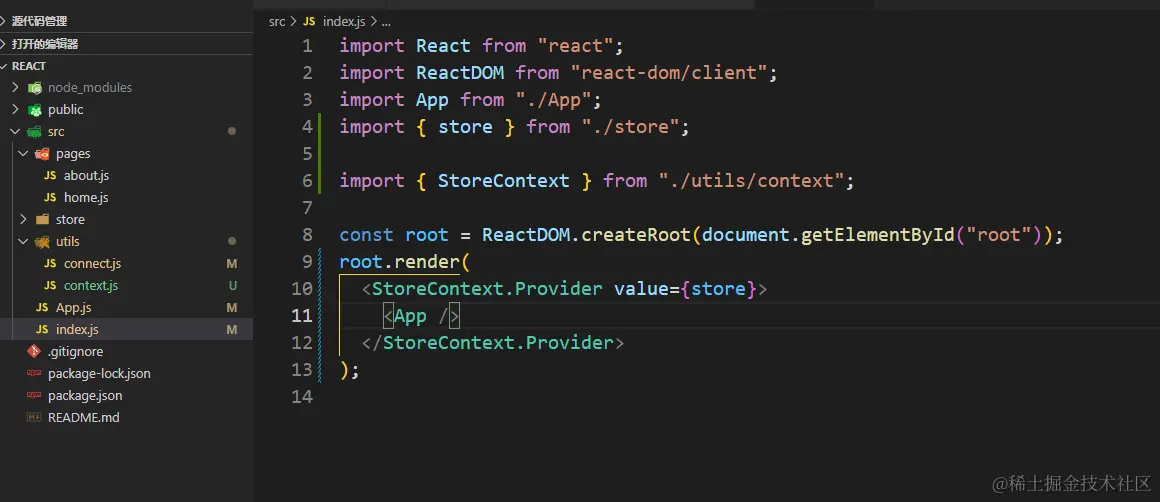Click the markdown icon beside README.md
The height and width of the screenshot is (502, 1160).
[x=34, y=417]
